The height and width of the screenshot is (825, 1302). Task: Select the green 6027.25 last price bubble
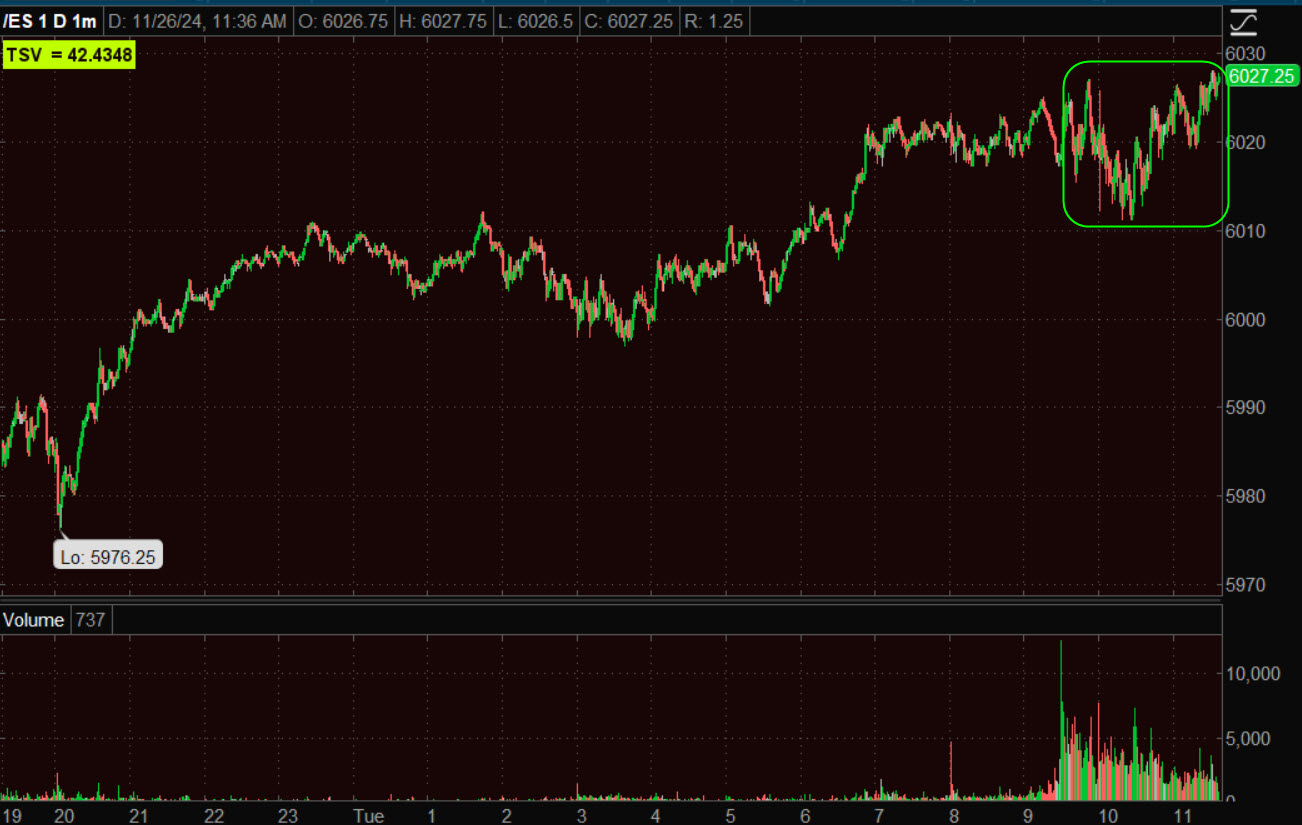(x=1261, y=76)
